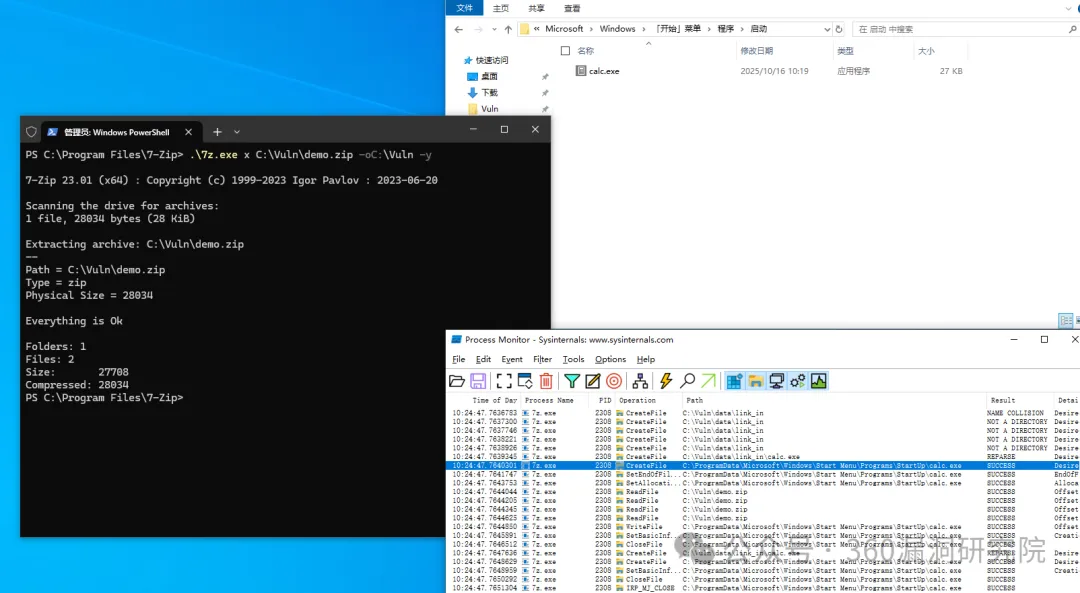Image resolution: width=1080 pixels, height=593 pixels.
Task: Toggle Show Network Activity button
Action: click(x=776, y=381)
